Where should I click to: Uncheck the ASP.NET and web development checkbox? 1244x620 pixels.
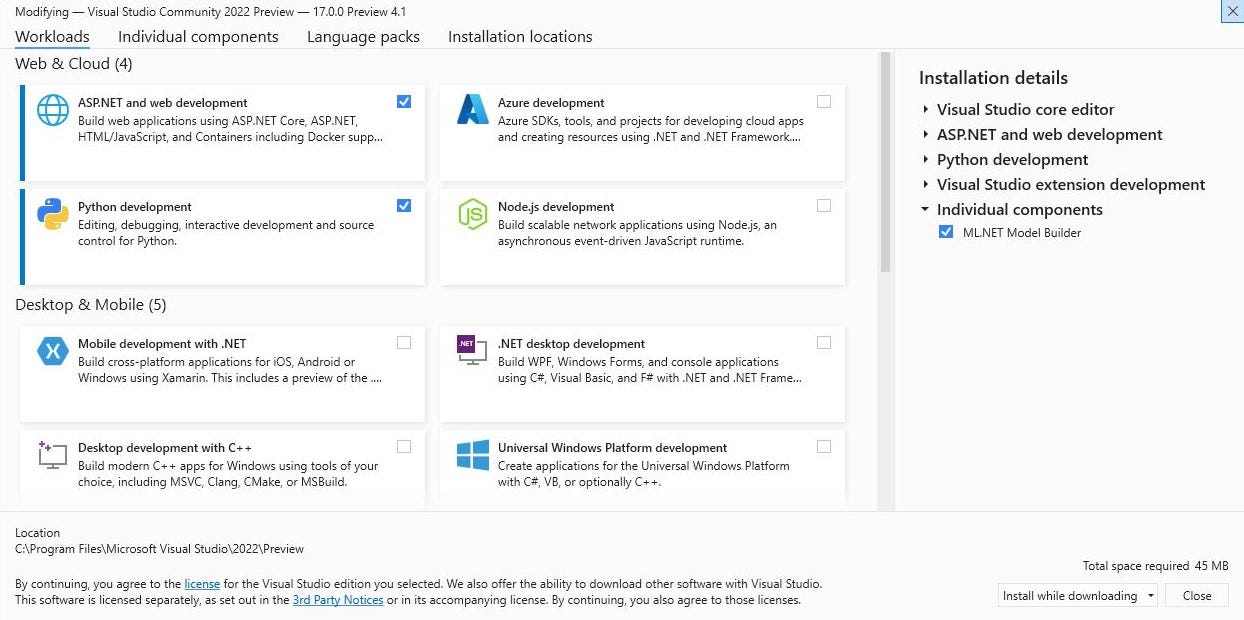(404, 101)
